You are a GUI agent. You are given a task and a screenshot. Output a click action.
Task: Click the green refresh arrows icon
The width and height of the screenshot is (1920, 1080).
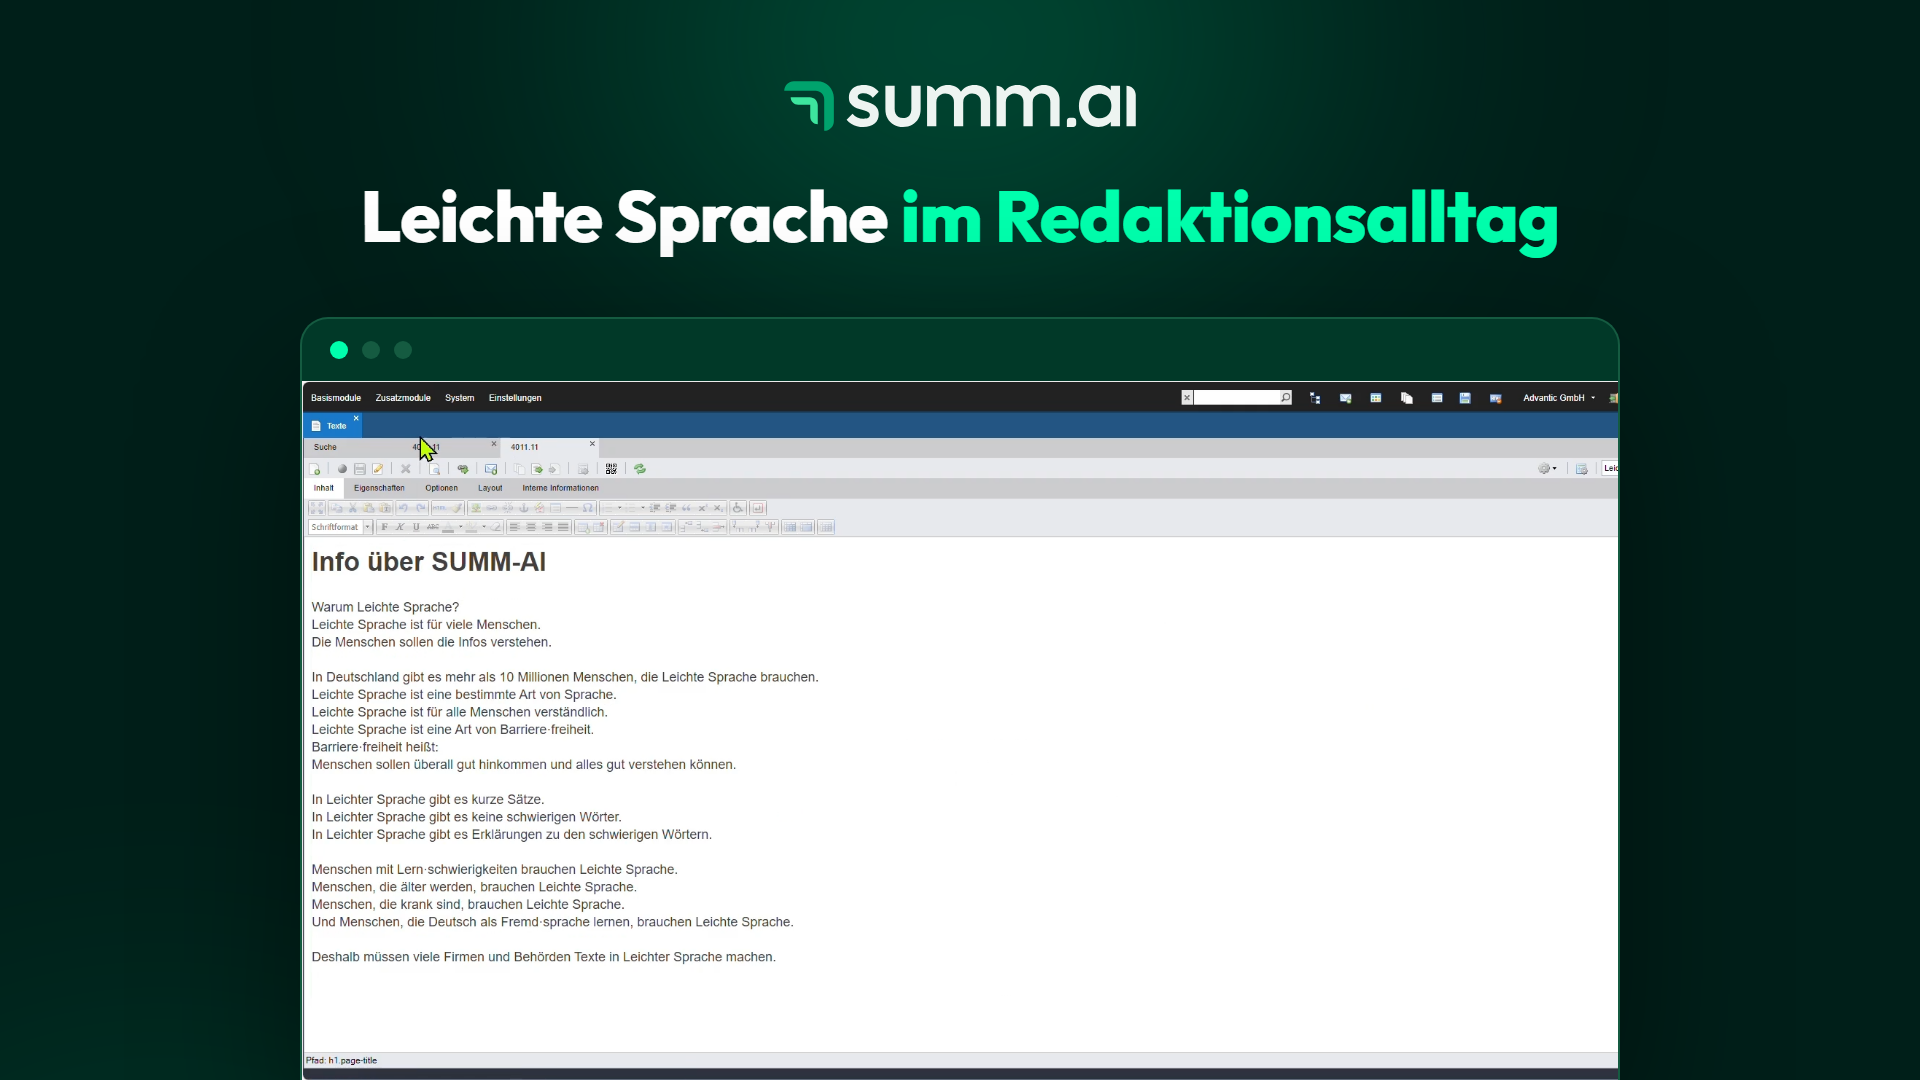tap(640, 469)
